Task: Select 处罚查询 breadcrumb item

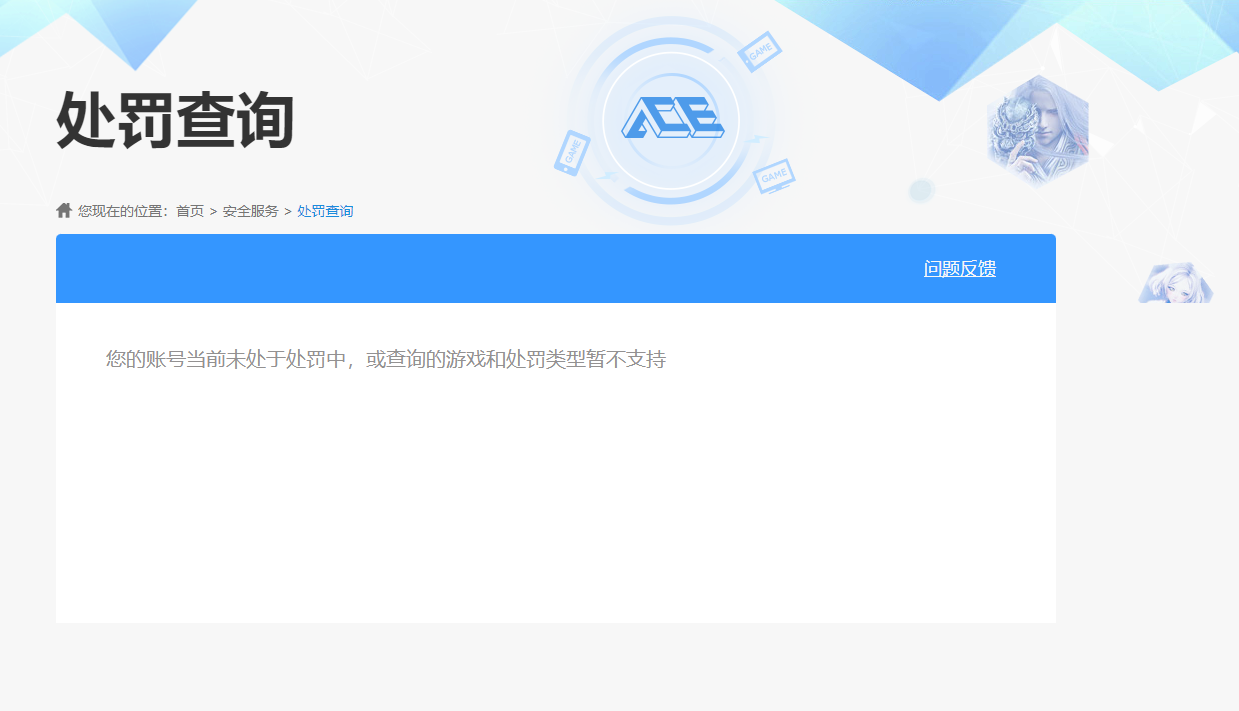Action: tap(325, 211)
